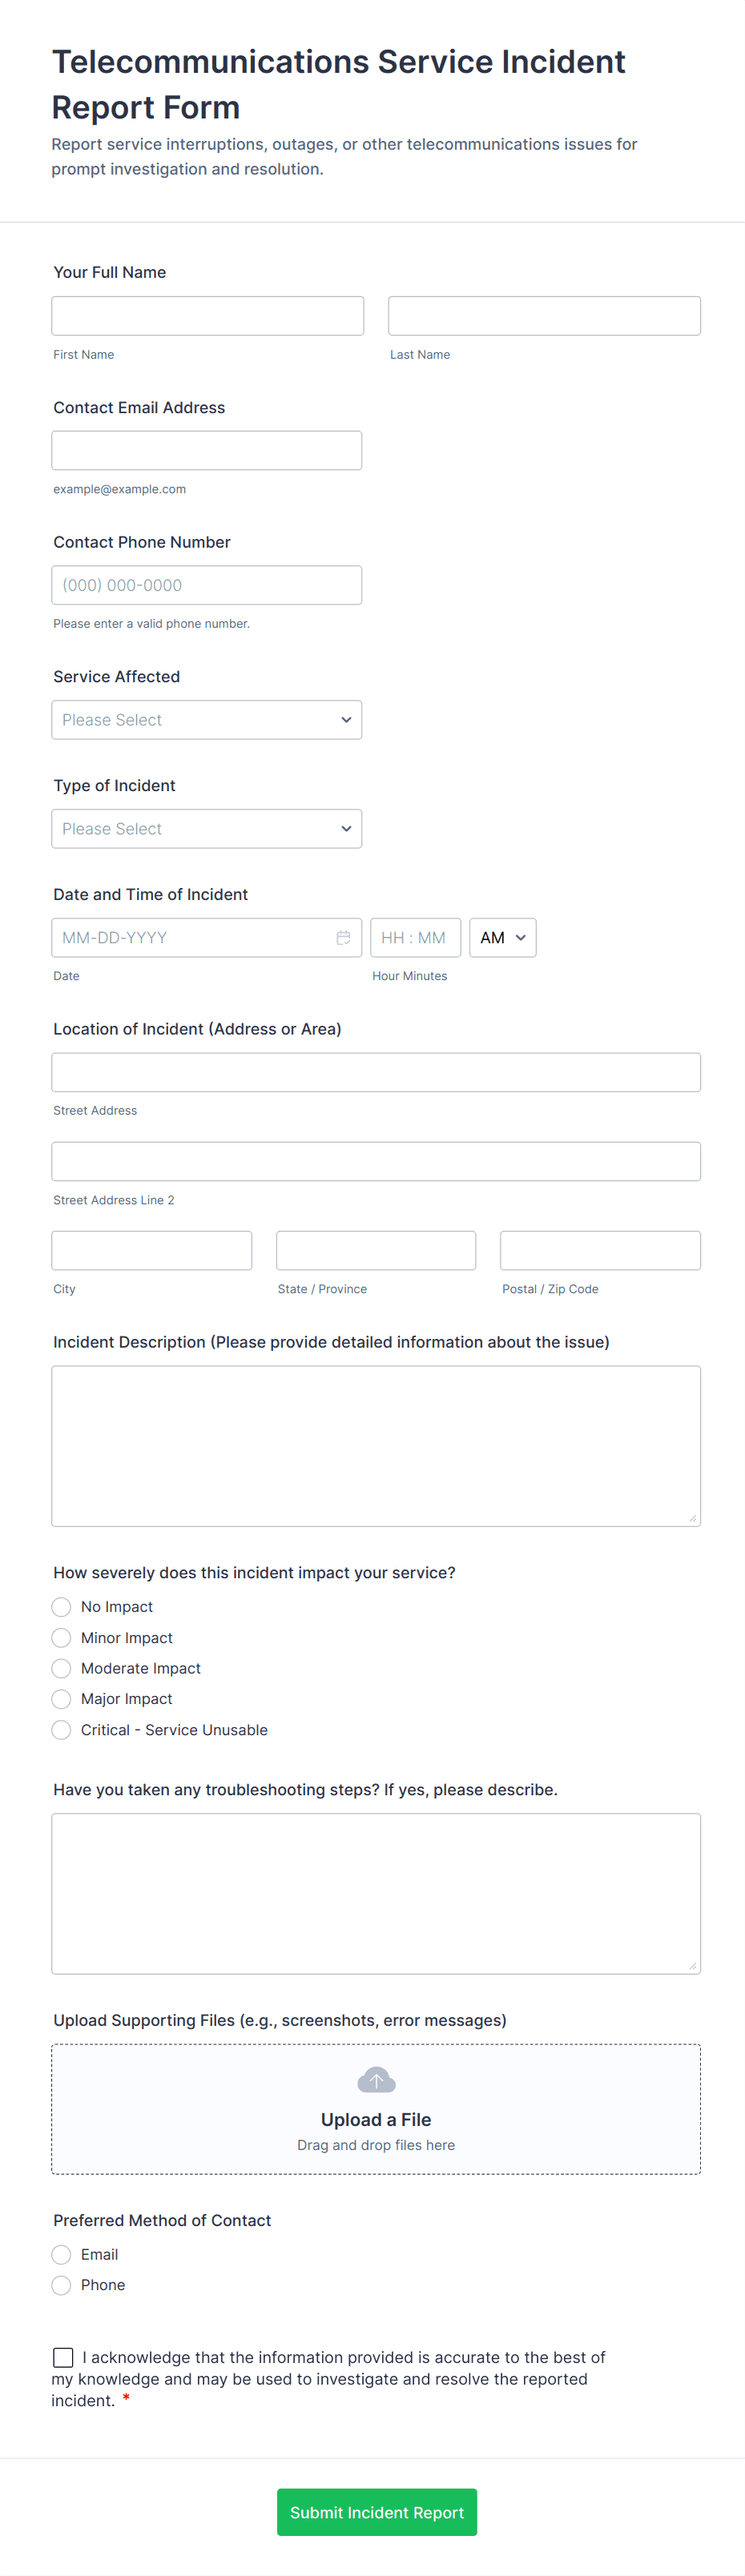The height and width of the screenshot is (2576, 745).
Task: Select the Email contact method option
Action: point(60,2254)
